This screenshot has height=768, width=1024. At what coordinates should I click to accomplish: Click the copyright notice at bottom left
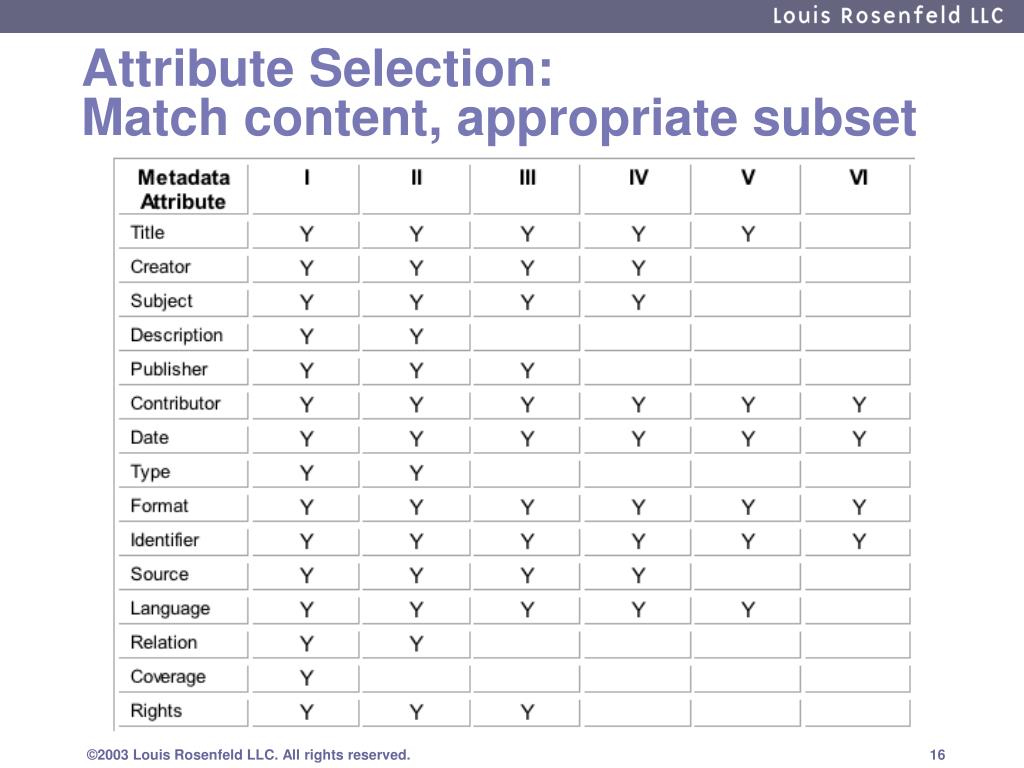(x=248, y=755)
